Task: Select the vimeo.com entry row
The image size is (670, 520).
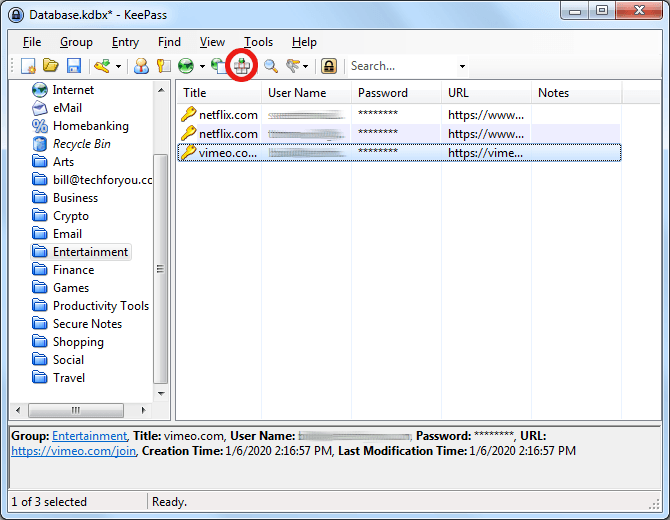Action: click(x=399, y=153)
